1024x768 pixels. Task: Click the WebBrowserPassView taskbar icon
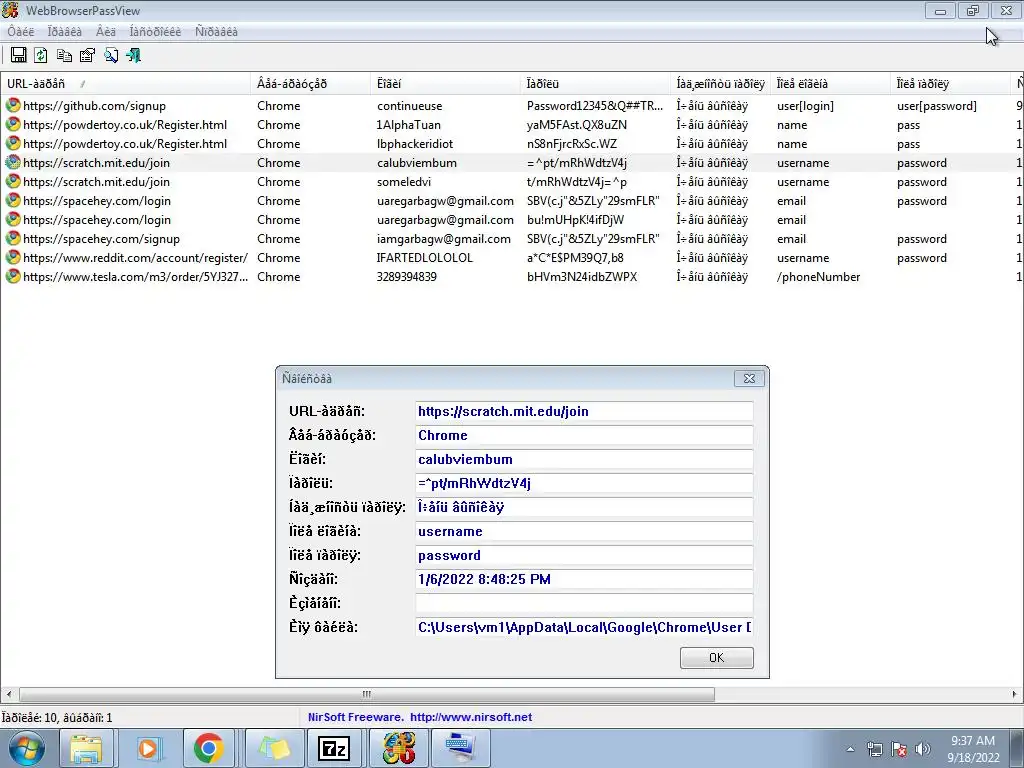pos(398,748)
